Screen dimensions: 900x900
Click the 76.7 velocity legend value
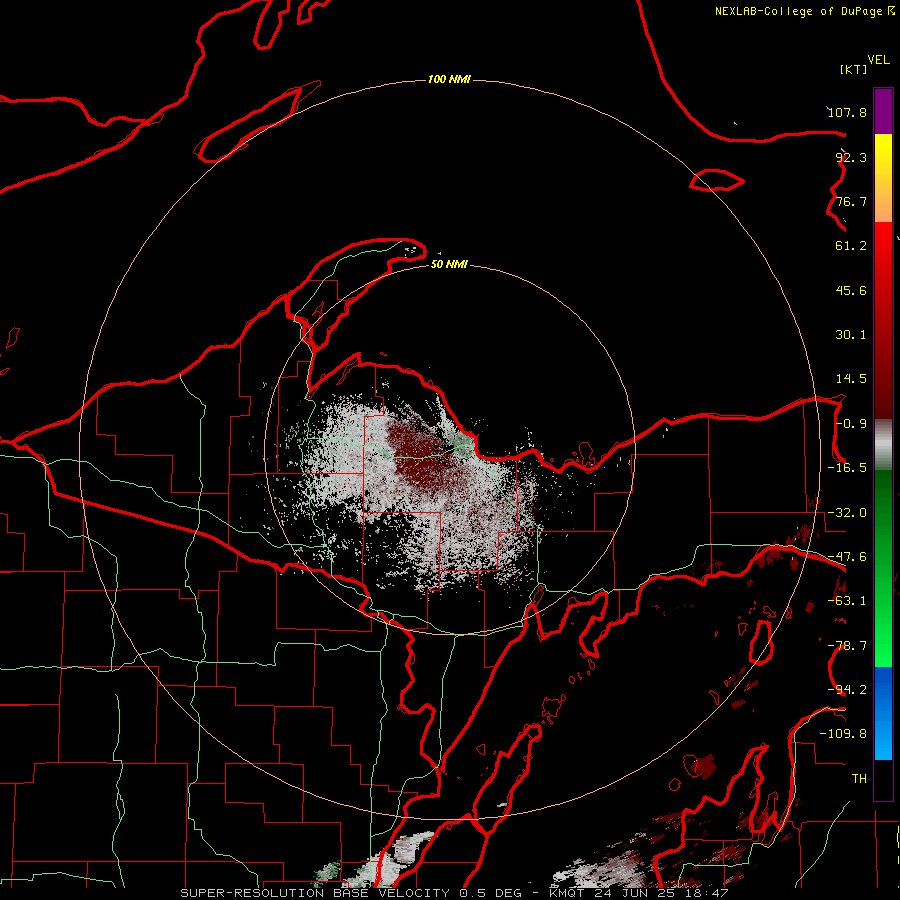(851, 201)
